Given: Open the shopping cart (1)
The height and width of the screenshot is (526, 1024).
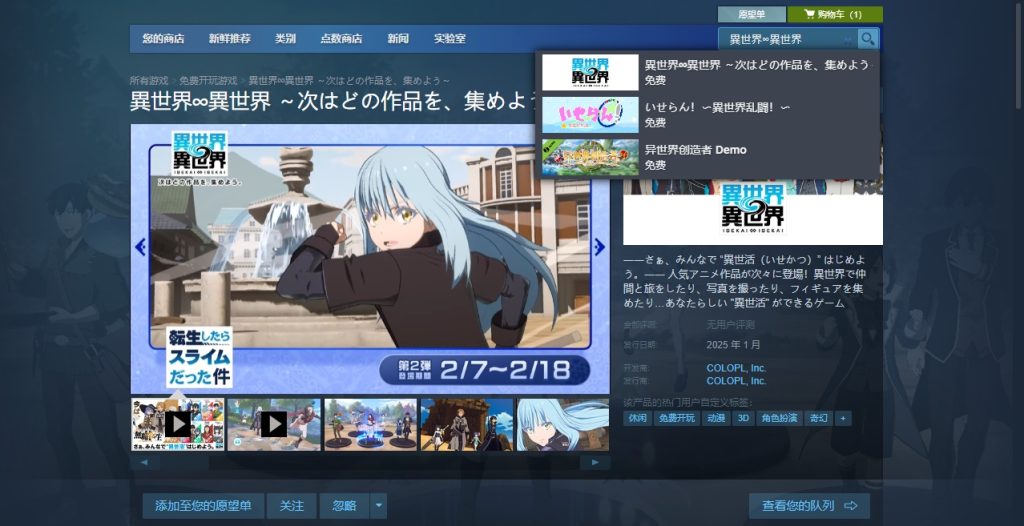Looking at the screenshot, I should pyautogui.click(x=835, y=14).
